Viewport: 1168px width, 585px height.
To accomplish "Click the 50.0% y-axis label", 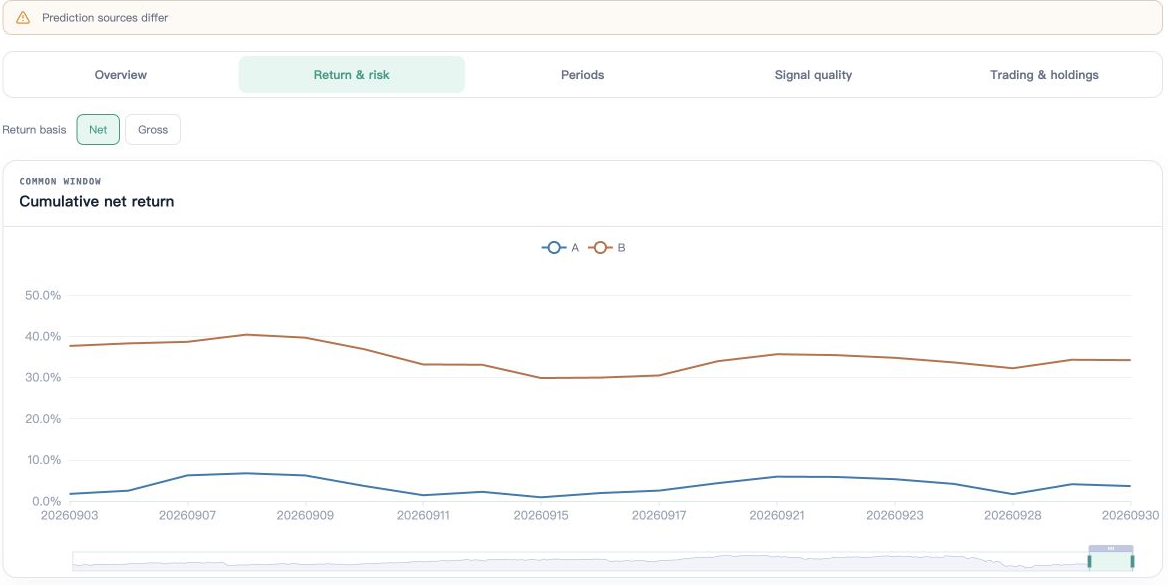I will pyautogui.click(x=42, y=295).
